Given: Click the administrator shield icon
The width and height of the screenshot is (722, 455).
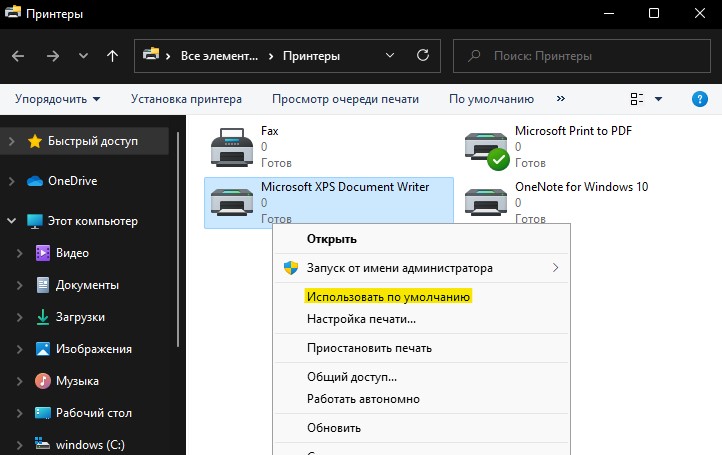Looking at the screenshot, I should click(x=291, y=268).
